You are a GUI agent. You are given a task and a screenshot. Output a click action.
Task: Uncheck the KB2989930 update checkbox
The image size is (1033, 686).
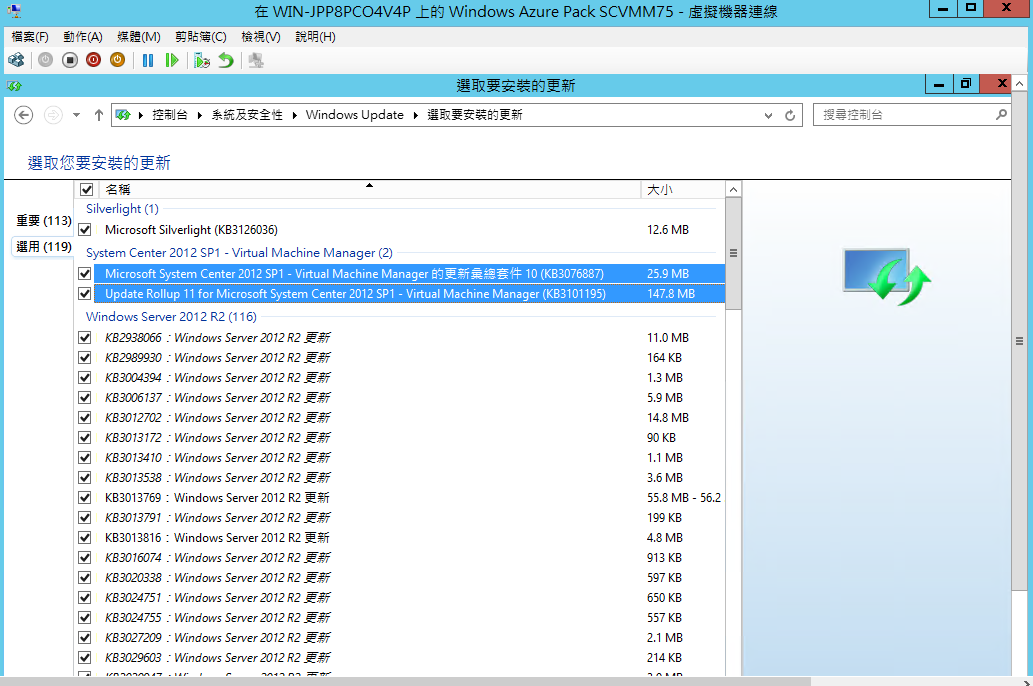tap(84, 358)
